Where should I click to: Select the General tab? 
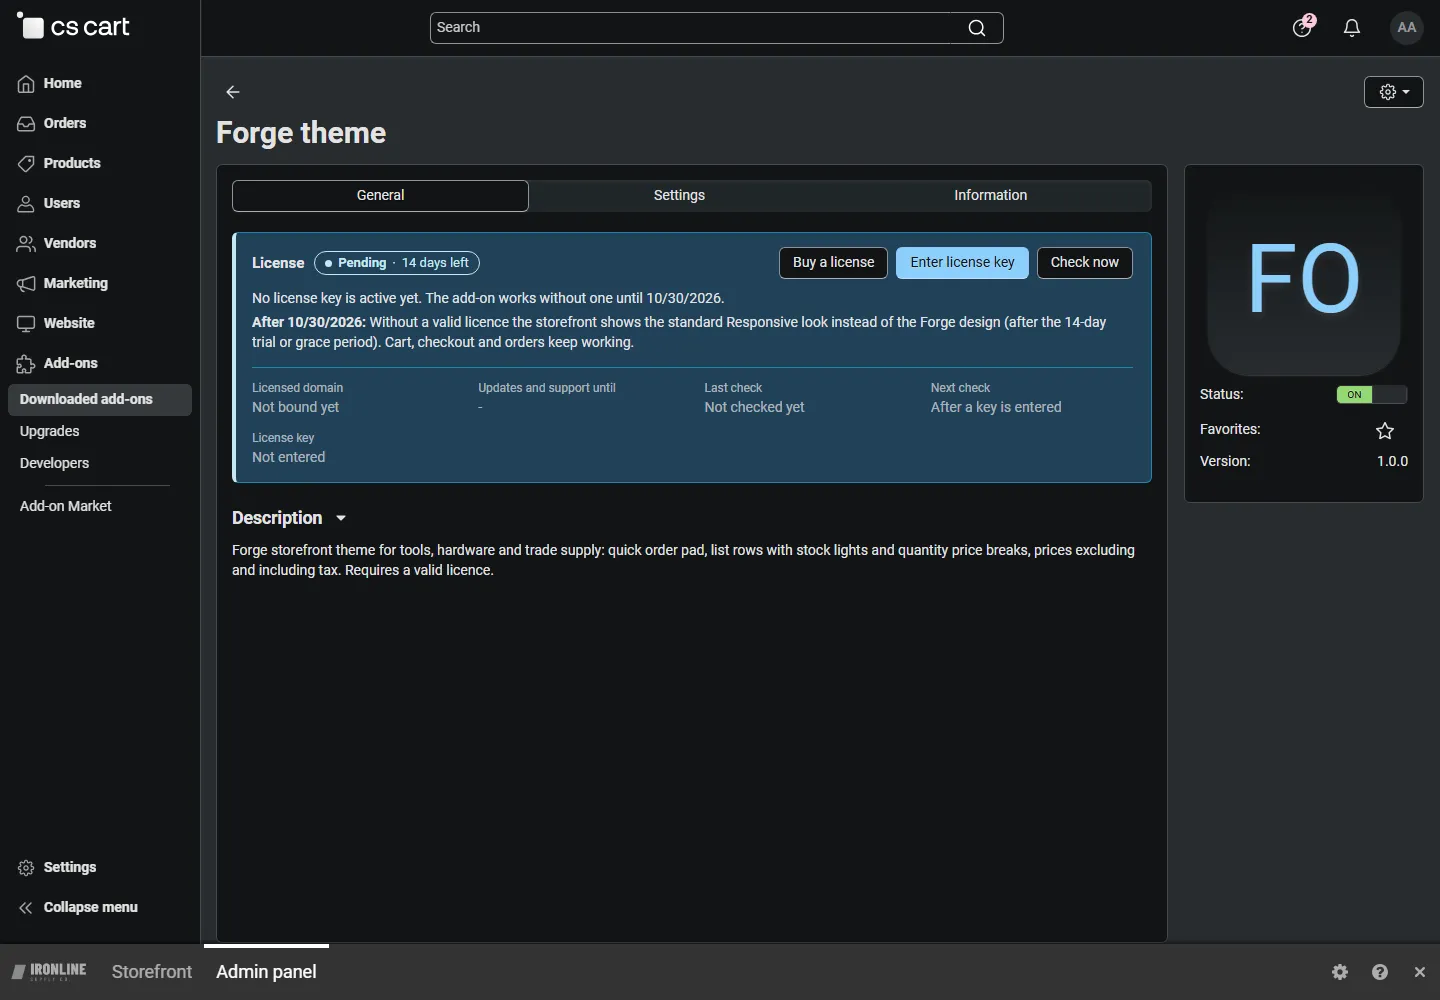[380, 196]
